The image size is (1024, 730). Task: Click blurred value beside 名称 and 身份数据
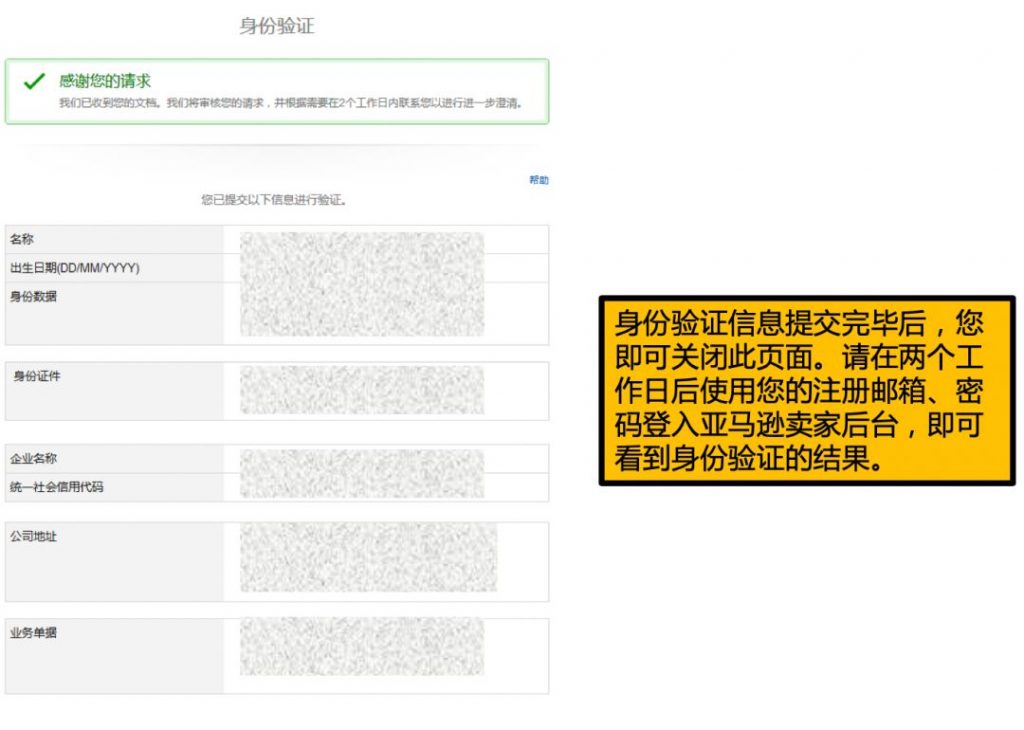point(361,284)
